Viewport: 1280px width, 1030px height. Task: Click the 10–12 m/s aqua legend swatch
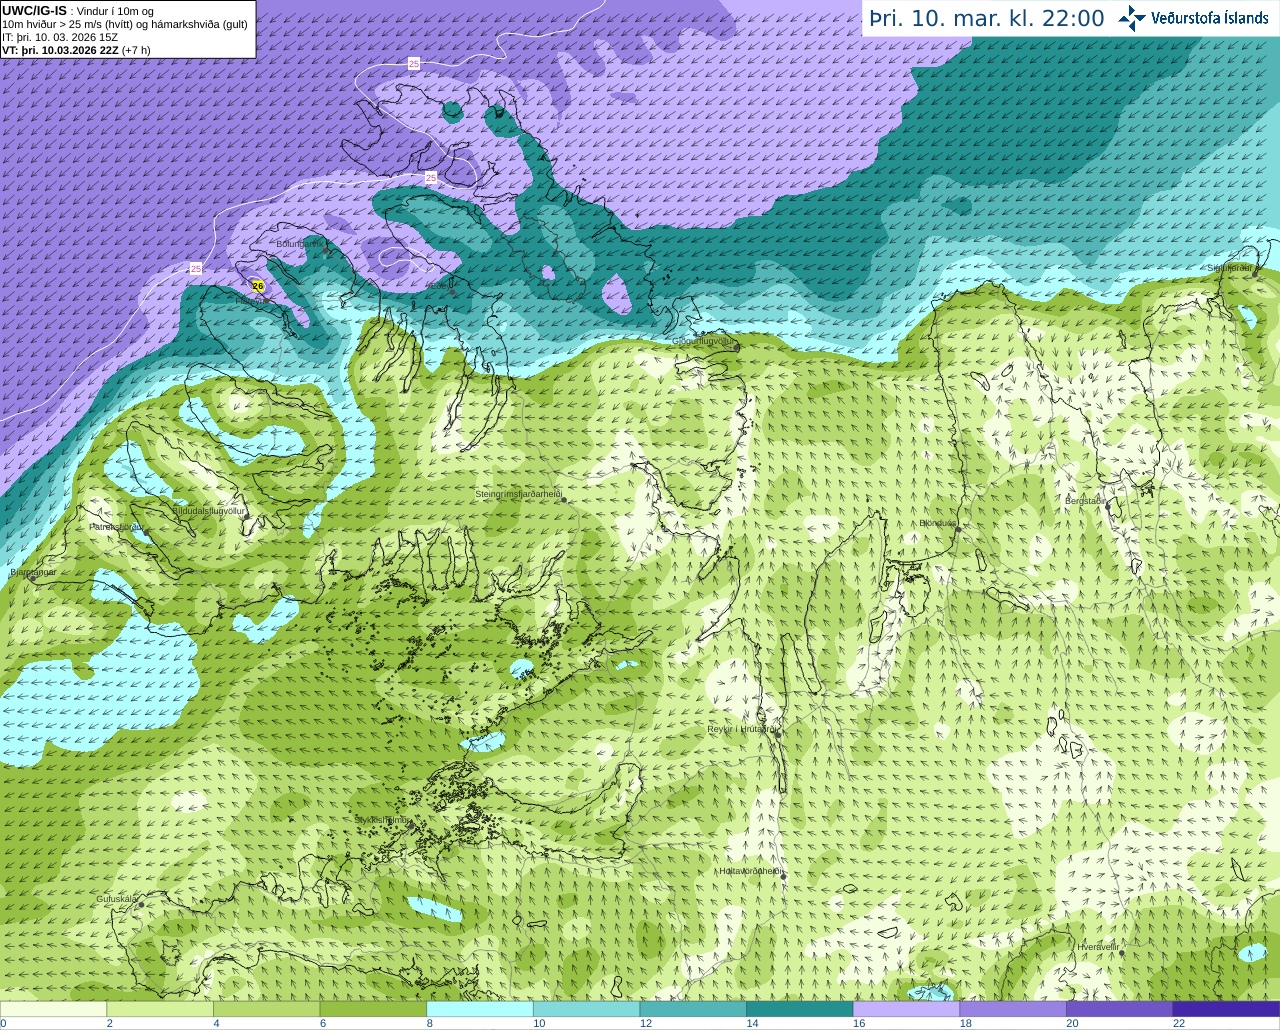pos(587,1009)
